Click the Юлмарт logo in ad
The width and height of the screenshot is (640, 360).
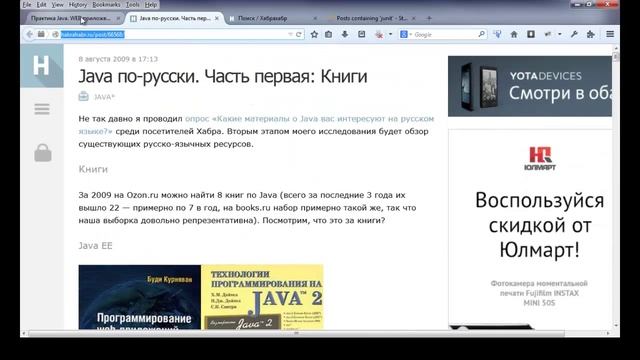[x=540, y=159]
